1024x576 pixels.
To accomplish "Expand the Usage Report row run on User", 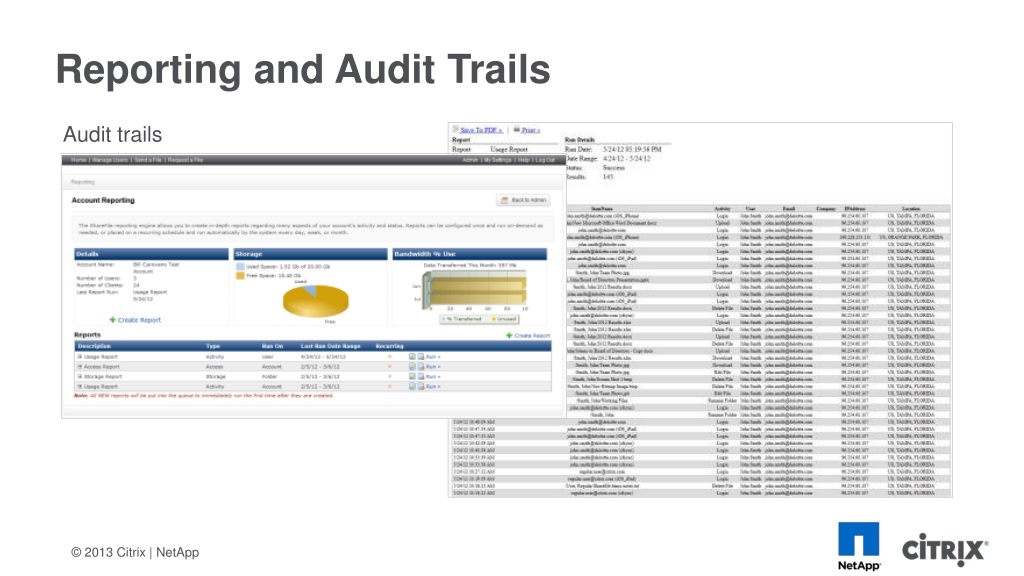I will (80, 357).
